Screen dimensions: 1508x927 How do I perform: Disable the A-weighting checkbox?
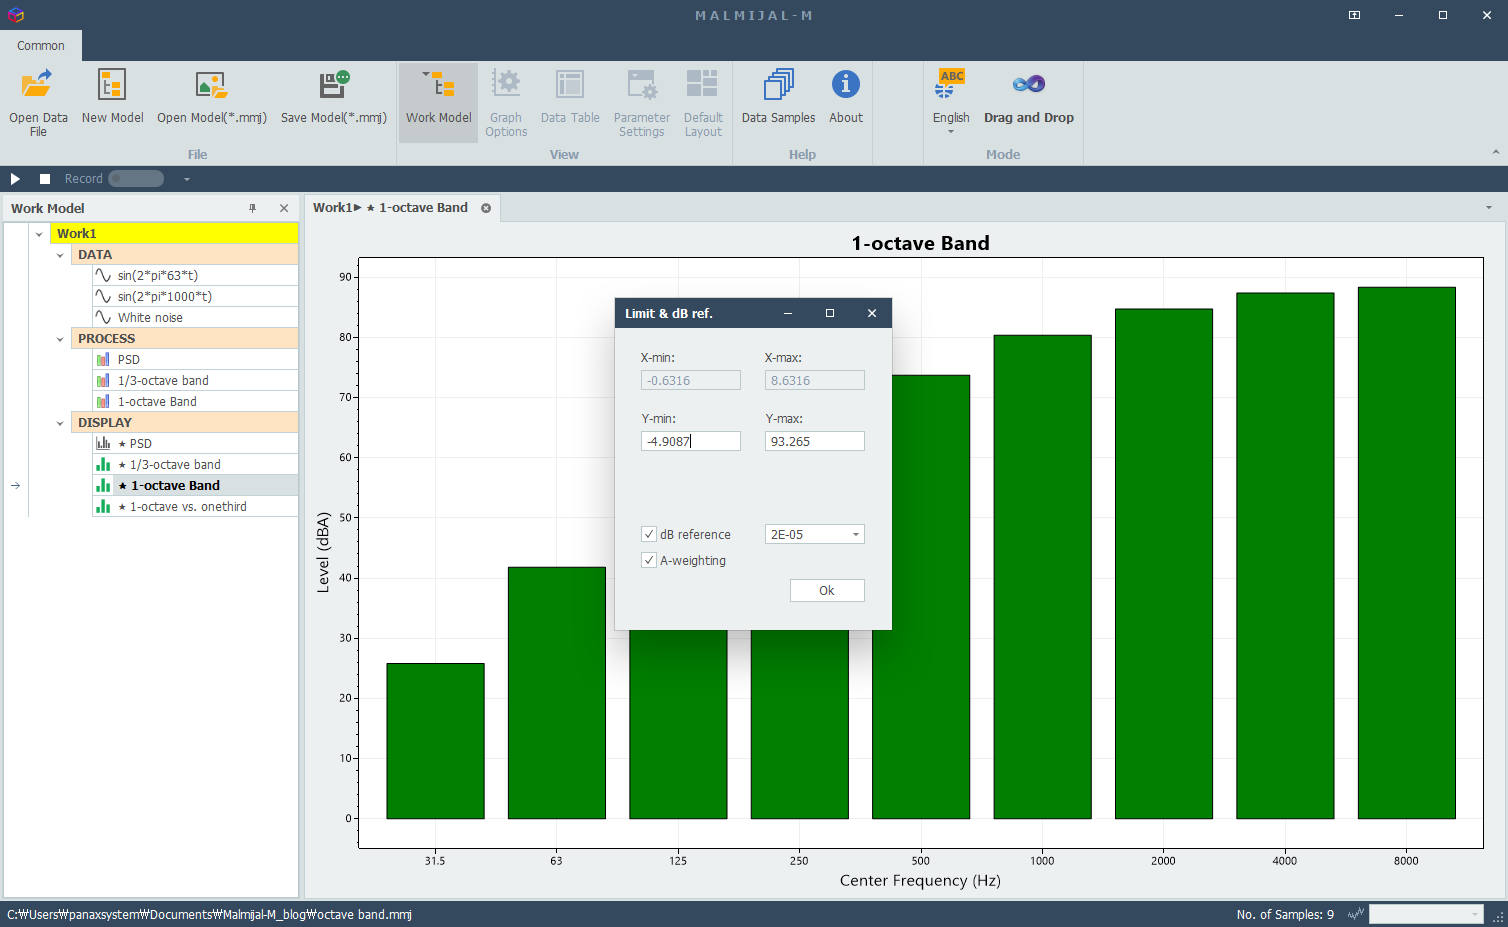[x=649, y=560]
